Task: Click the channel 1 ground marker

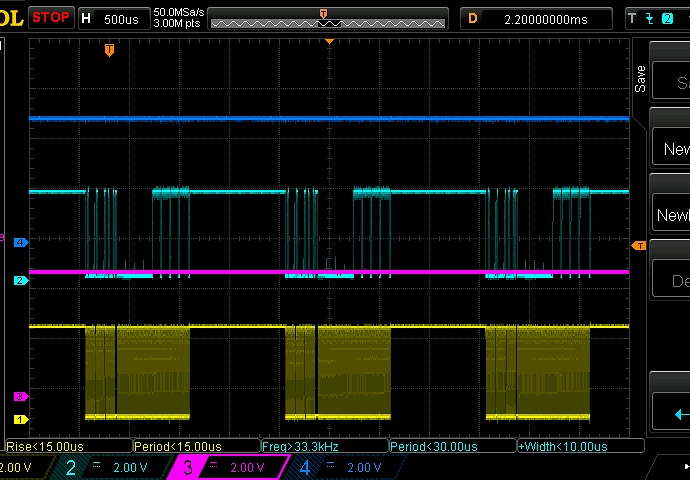Action: click(21, 419)
